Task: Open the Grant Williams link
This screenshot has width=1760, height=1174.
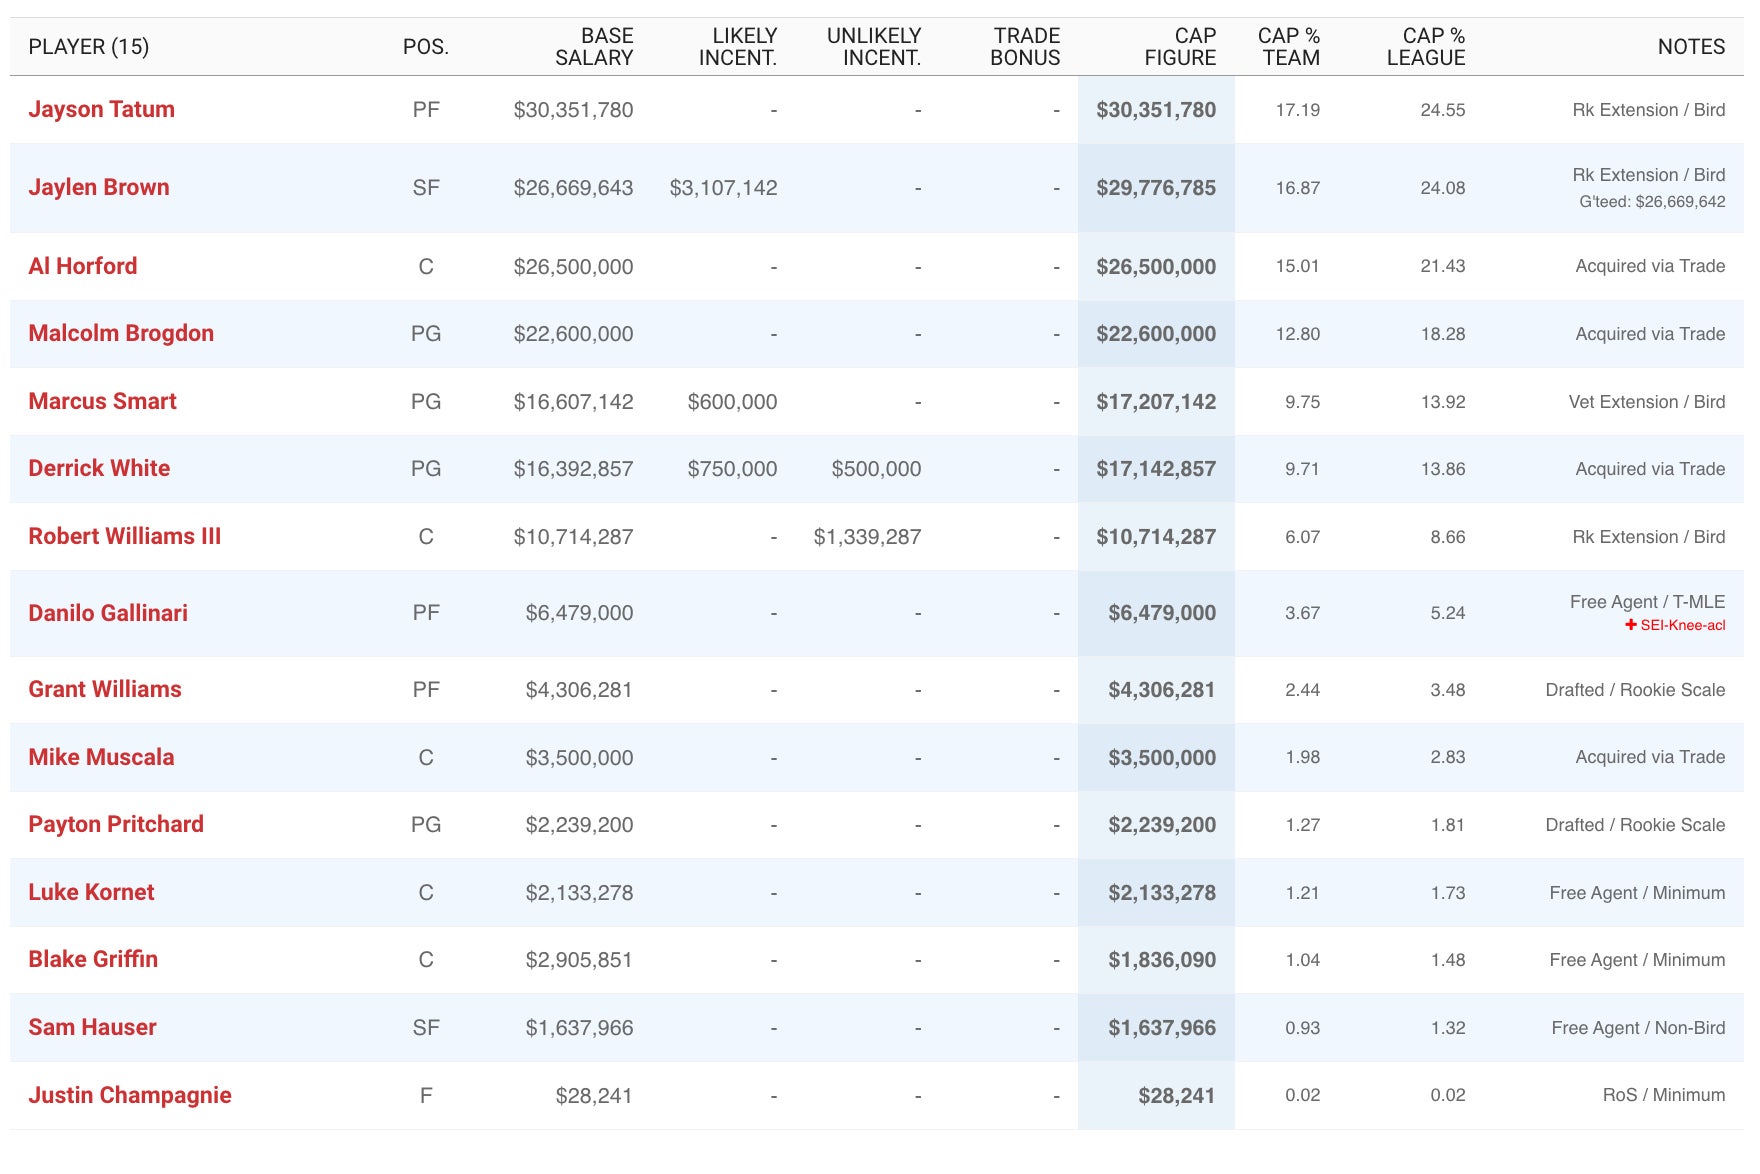Action: (x=104, y=690)
